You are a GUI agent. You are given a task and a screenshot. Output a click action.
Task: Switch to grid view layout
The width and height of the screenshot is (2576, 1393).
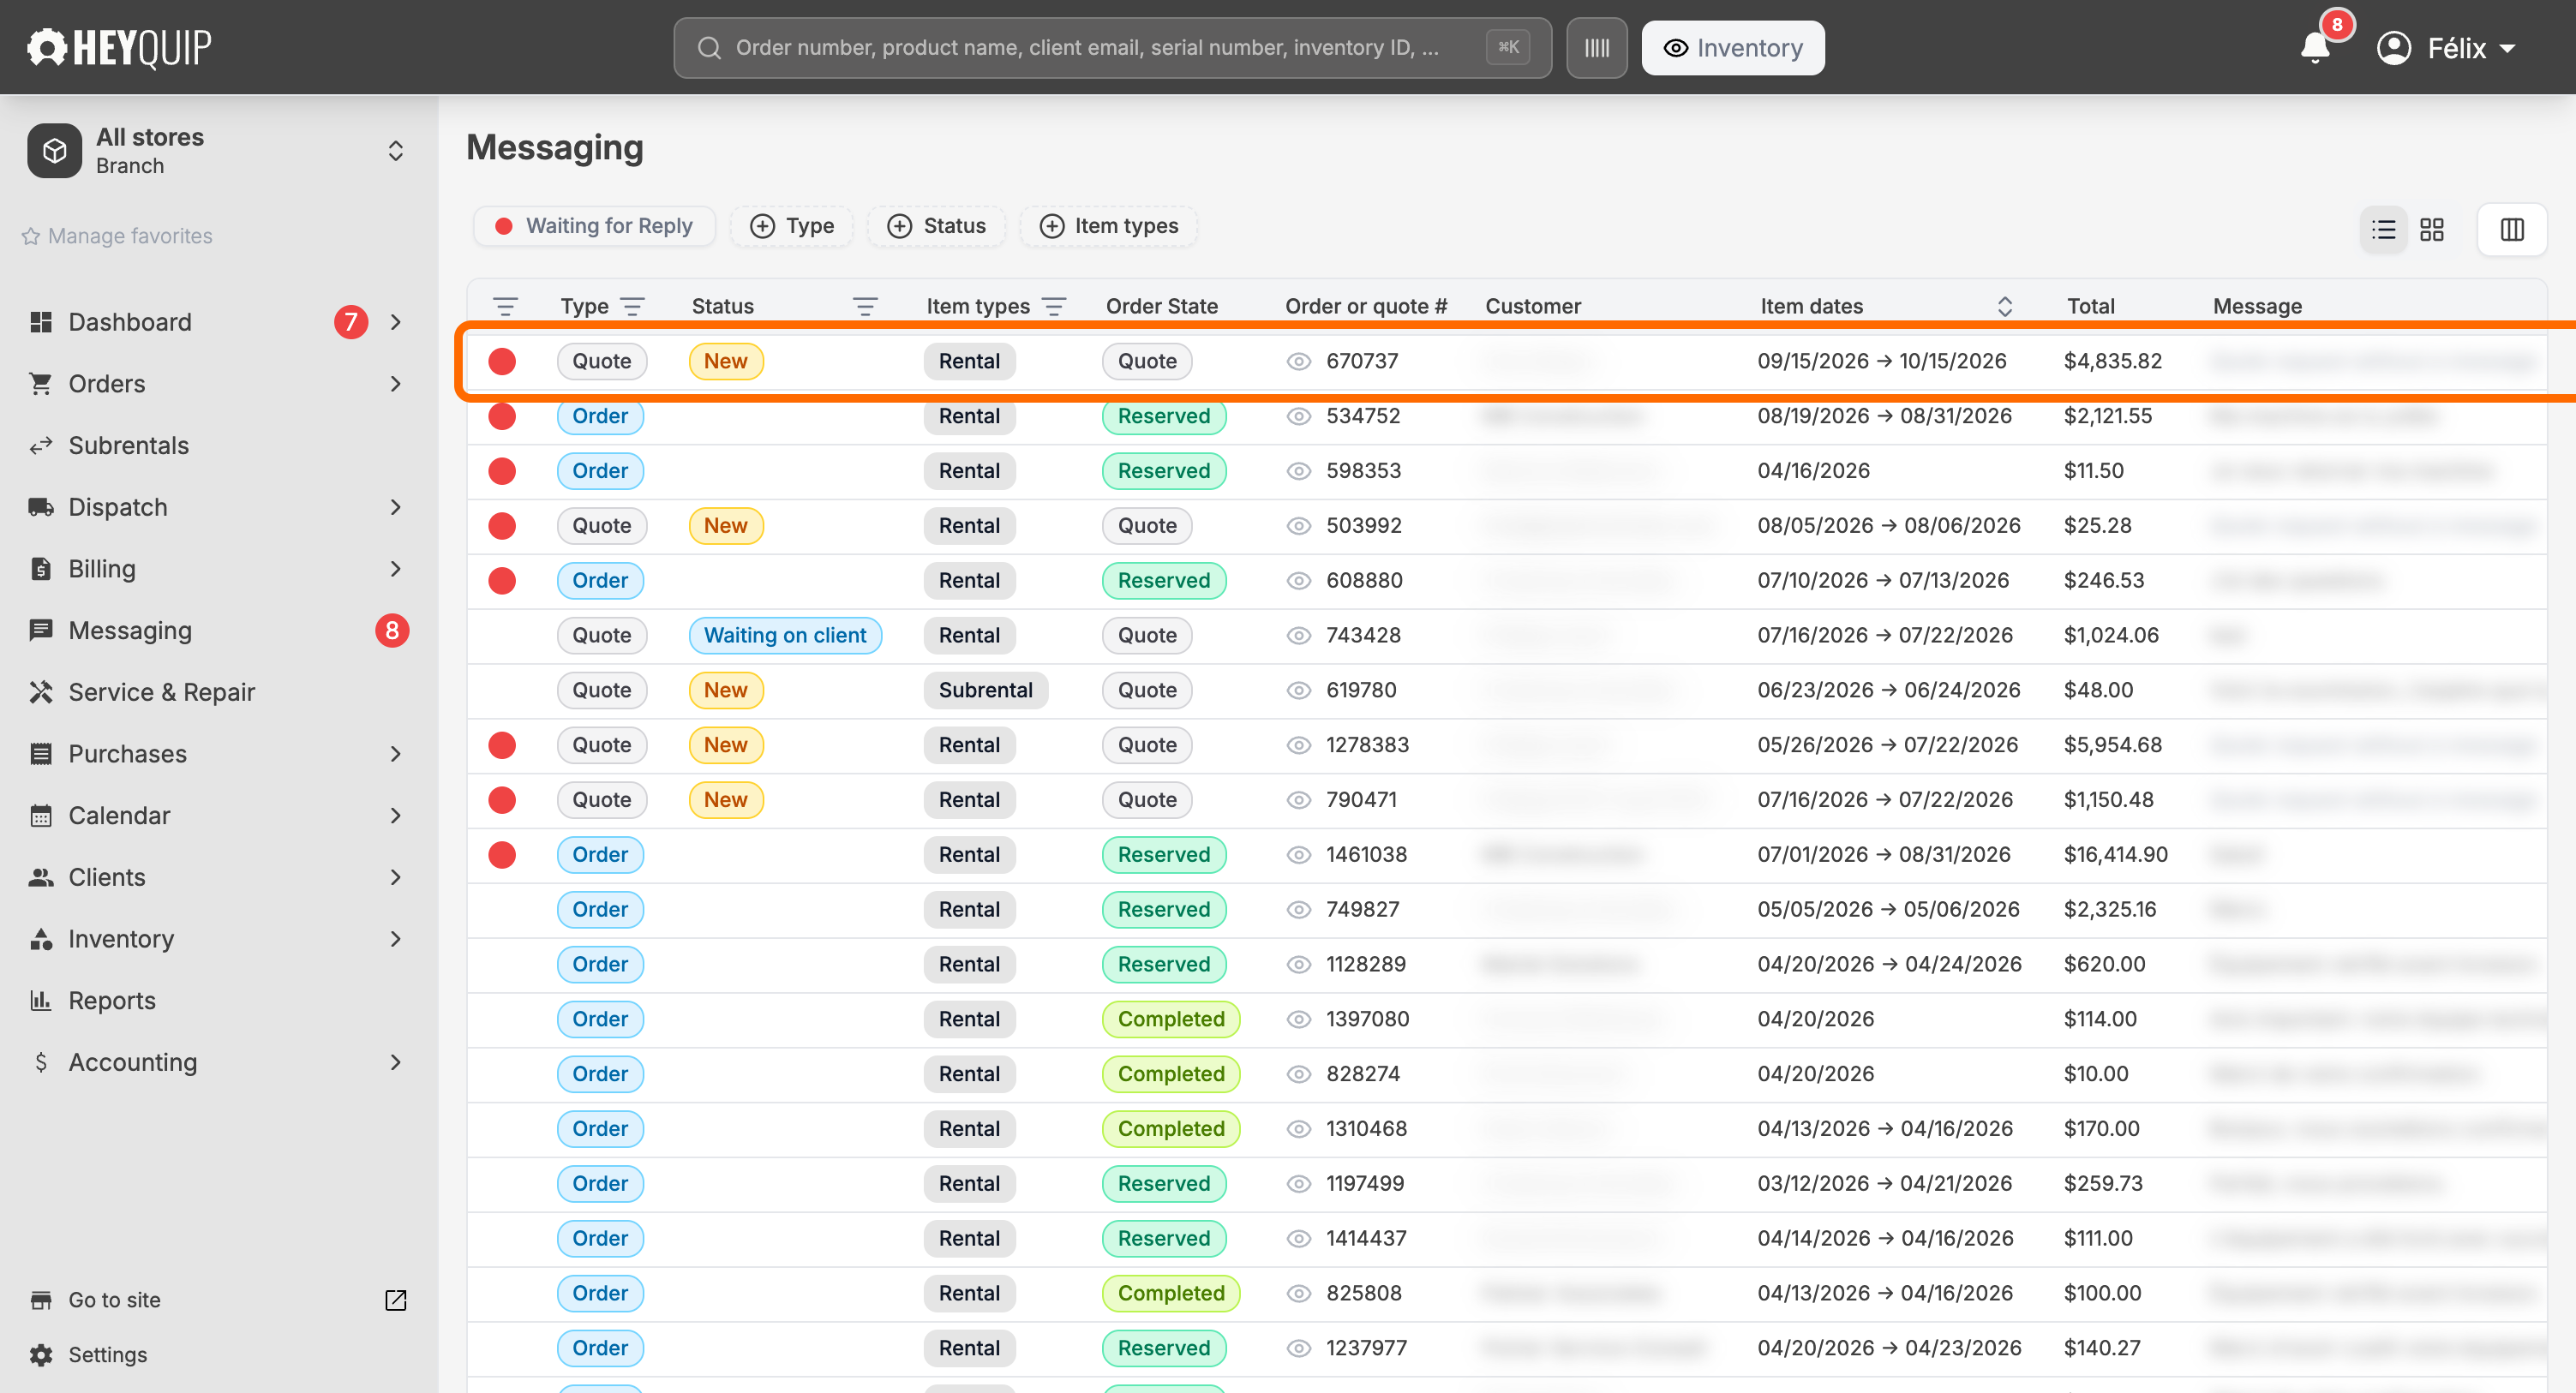click(x=2432, y=230)
